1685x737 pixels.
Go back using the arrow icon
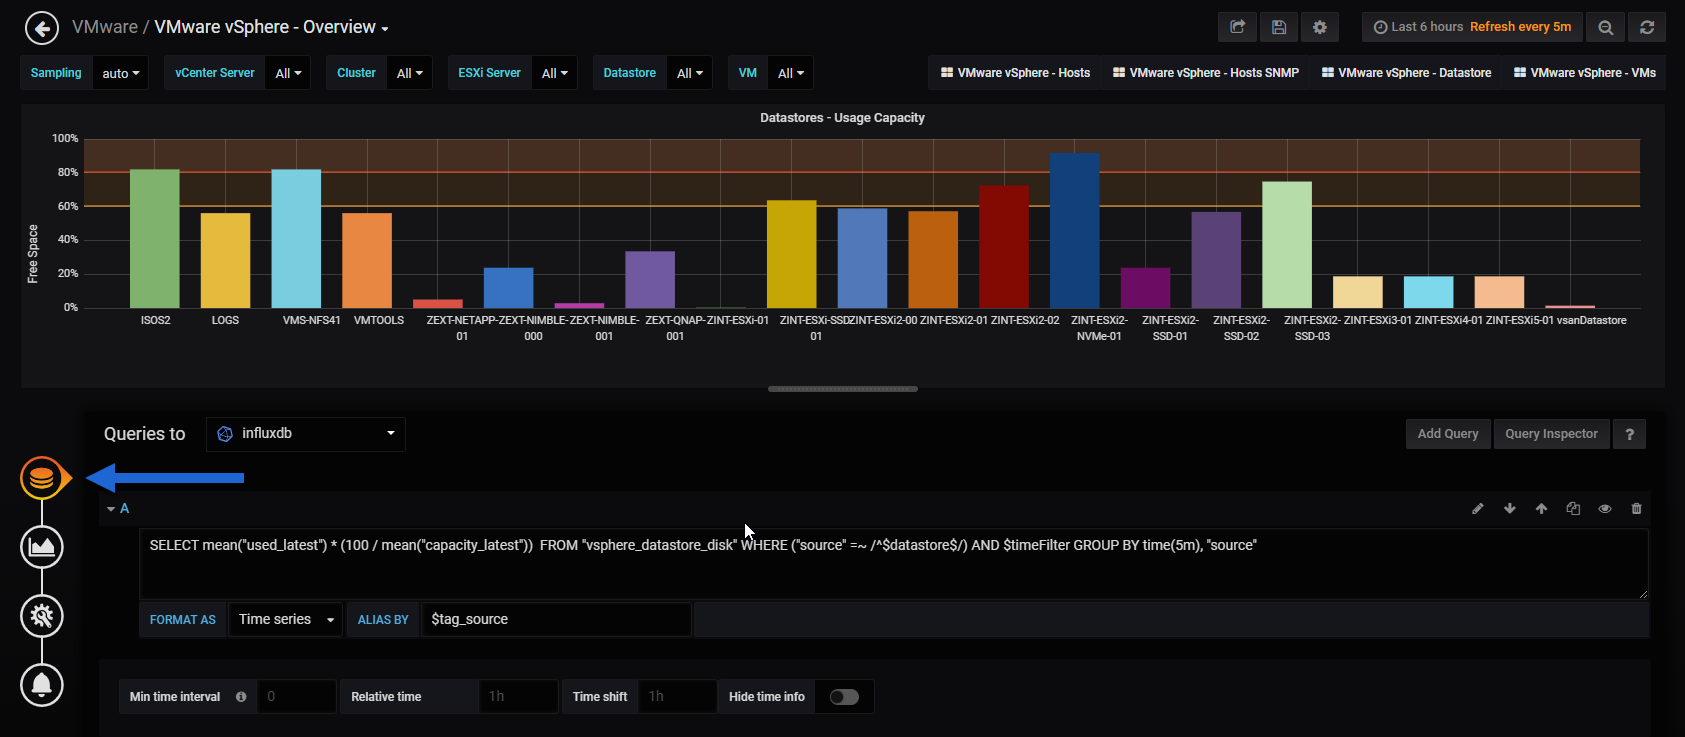coord(41,28)
